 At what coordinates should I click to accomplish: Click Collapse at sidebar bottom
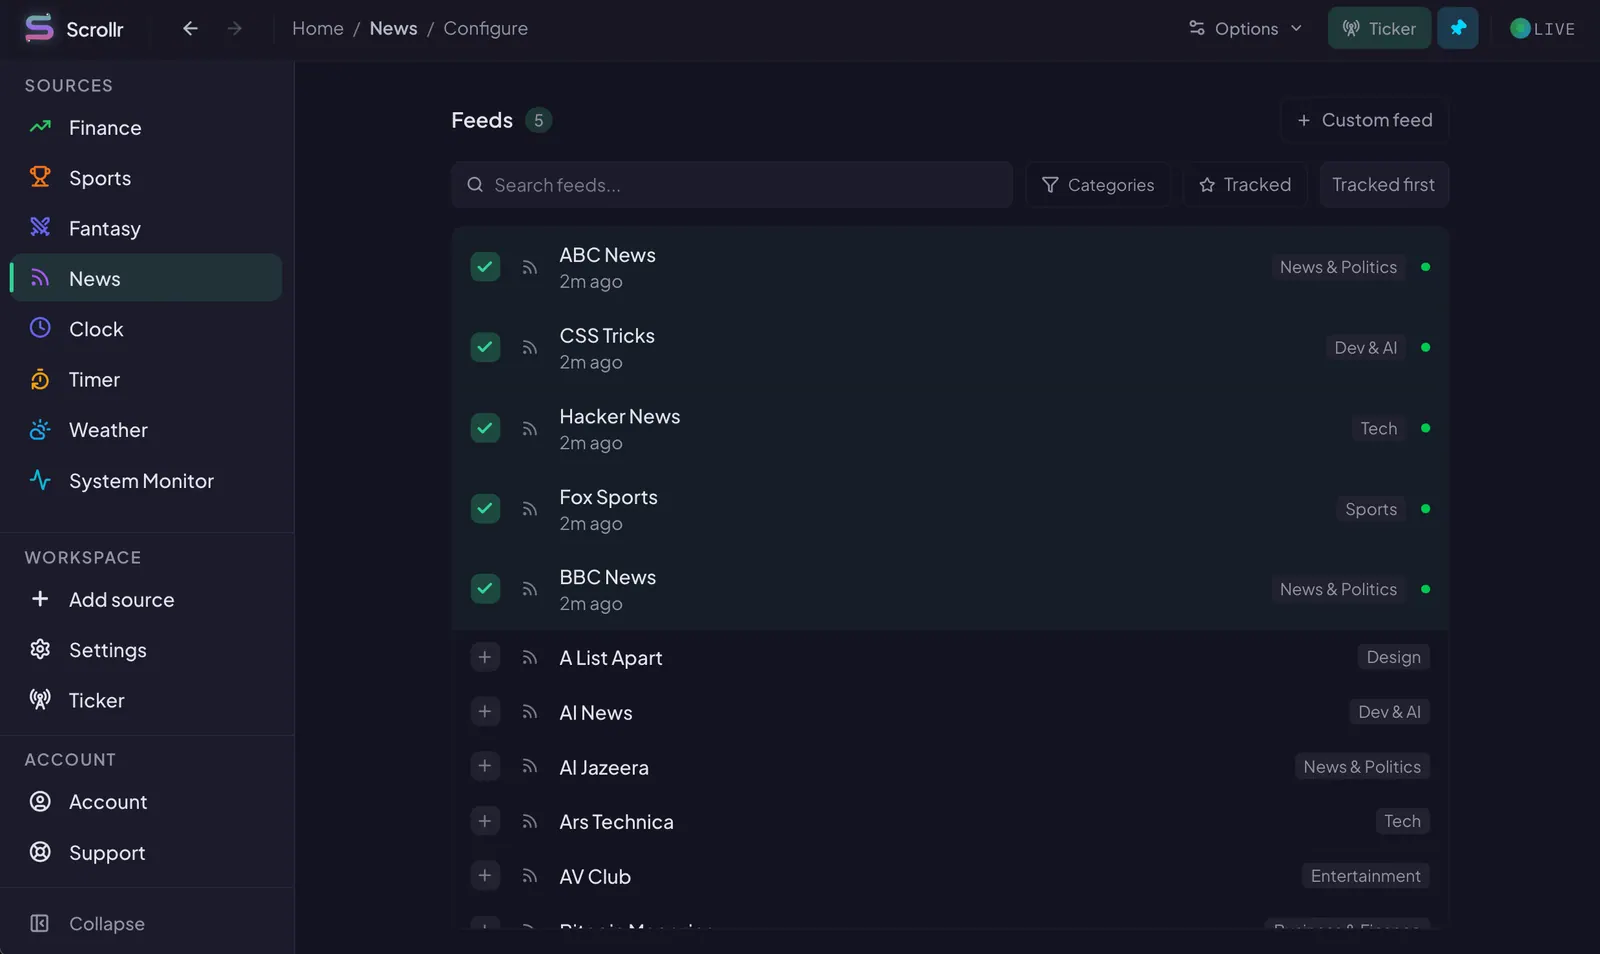[x=146, y=923]
